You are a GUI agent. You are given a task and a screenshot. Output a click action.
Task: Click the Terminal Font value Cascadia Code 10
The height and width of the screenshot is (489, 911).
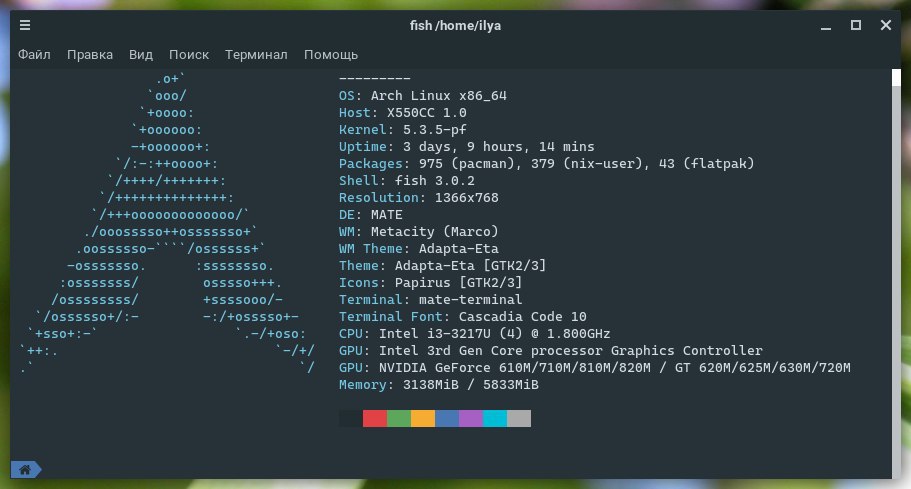(x=522, y=317)
